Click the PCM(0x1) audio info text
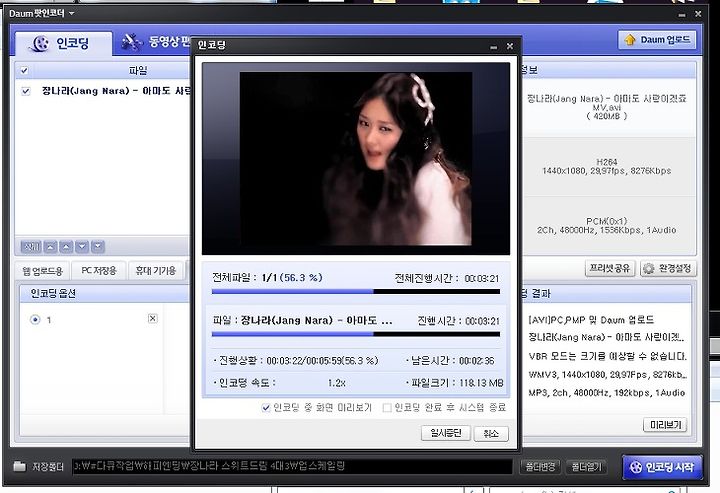This screenshot has width=720, height=493. point(607,226)
